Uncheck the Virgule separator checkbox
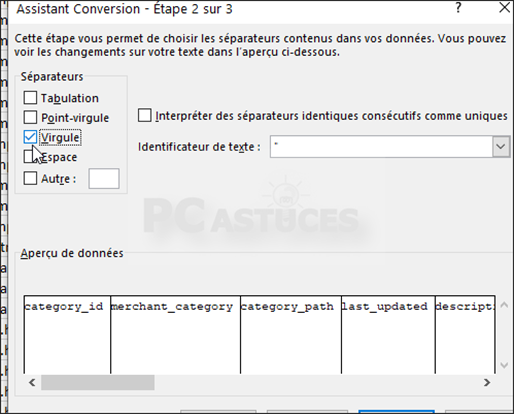Image resolution: width=514 pixels, height=414 pixels. (30, 137)
